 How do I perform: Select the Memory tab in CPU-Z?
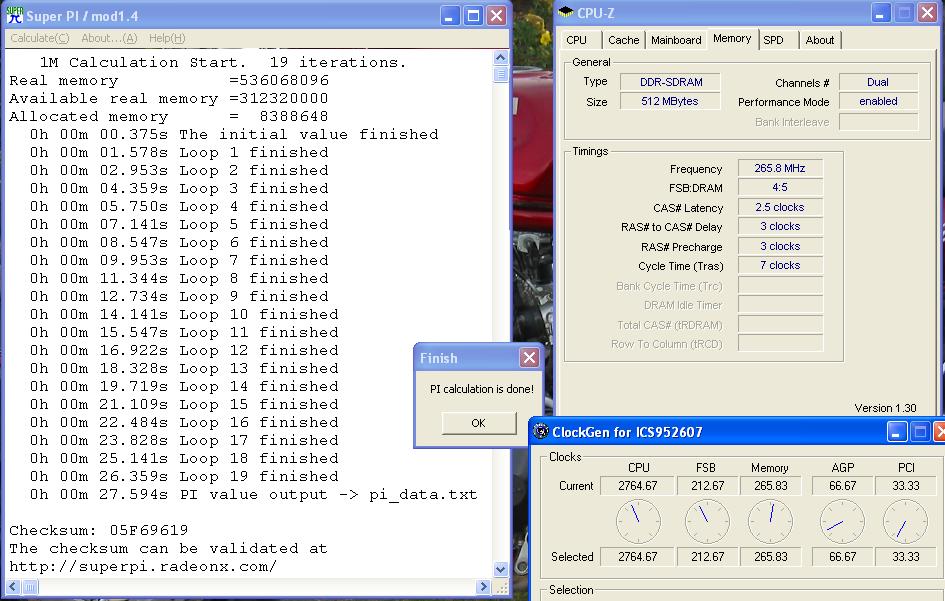pos(732,39)
